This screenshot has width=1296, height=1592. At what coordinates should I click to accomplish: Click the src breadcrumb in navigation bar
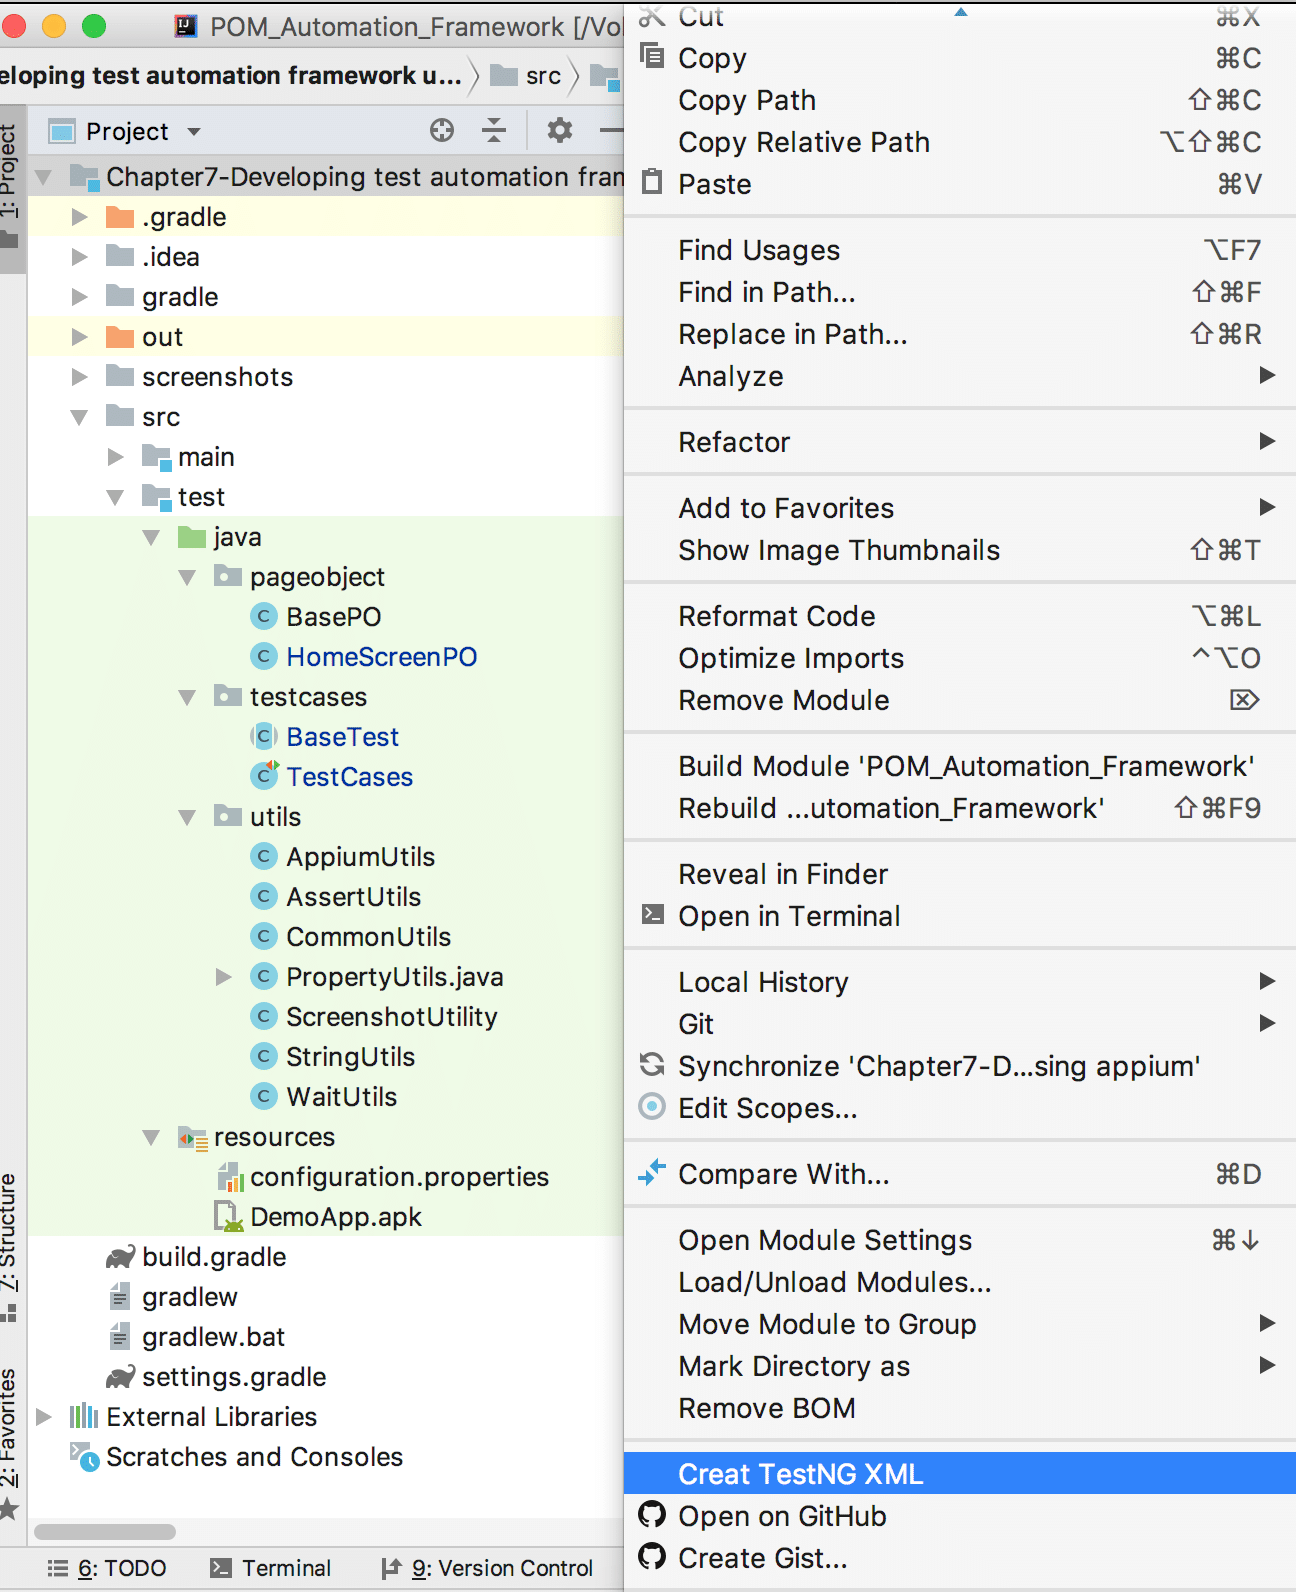[x=527, y=76]
